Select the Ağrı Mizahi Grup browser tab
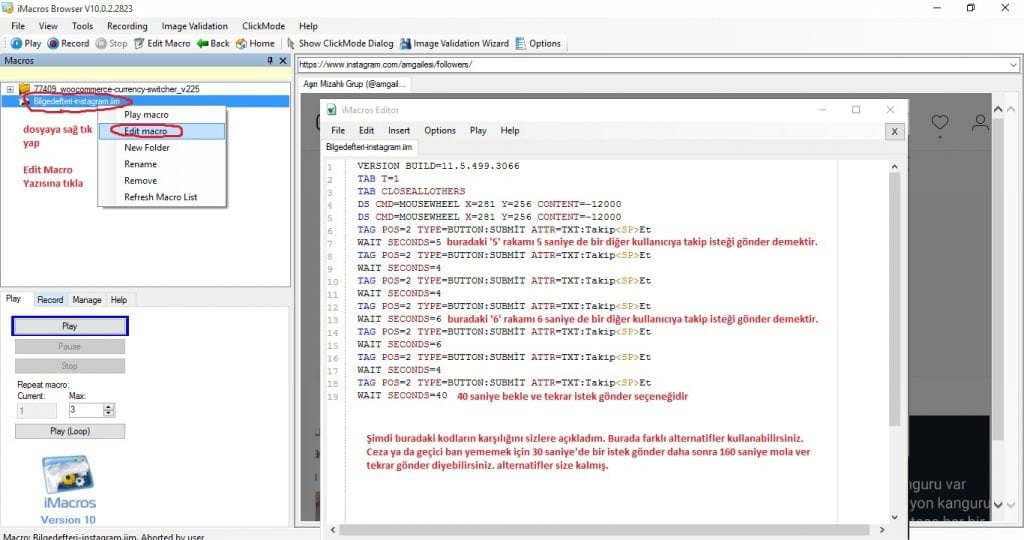1024x540 pixels. [x=355, y=84]
